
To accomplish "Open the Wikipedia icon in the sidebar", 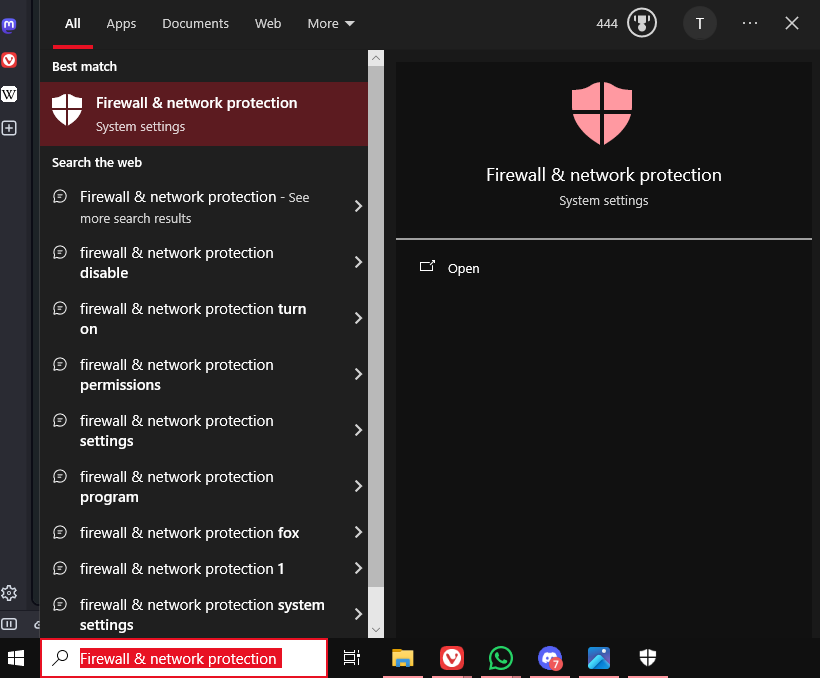I will pyautogui.click(x=10, y=94).
